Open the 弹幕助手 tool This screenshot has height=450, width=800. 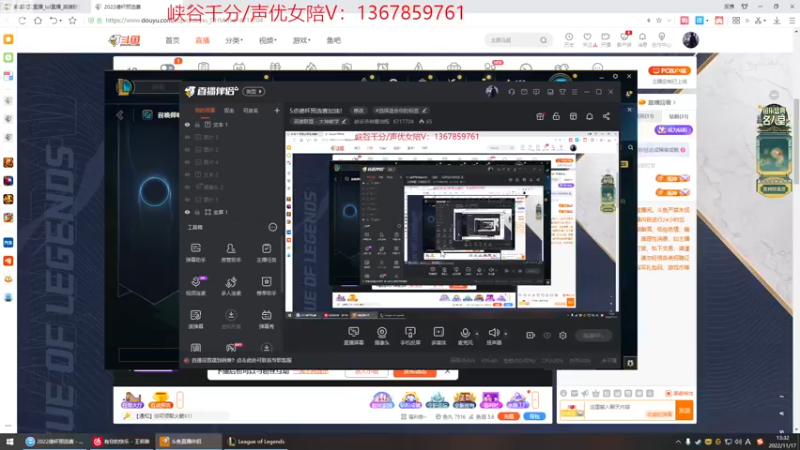[x=196, y=253]
